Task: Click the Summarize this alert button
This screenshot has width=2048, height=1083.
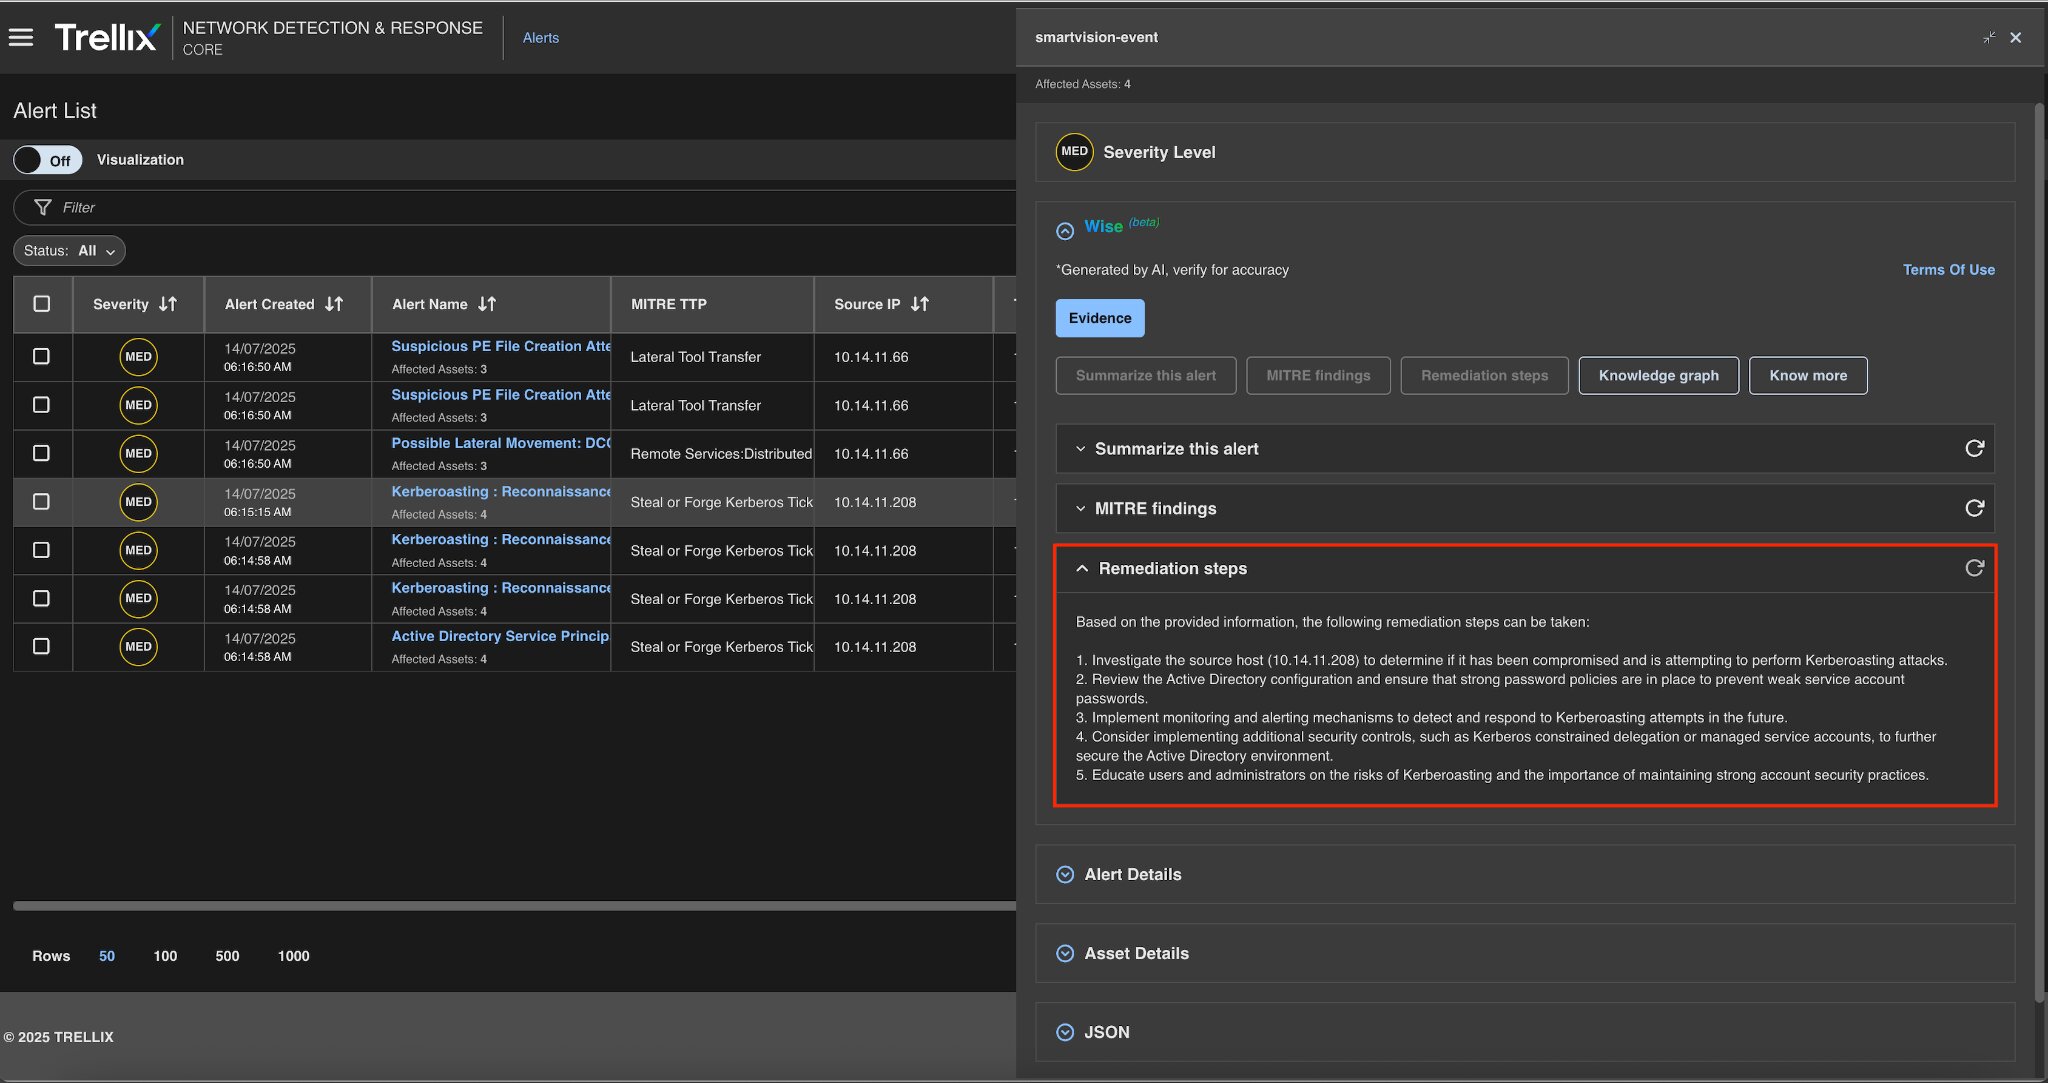Action: pos(1146,376)
